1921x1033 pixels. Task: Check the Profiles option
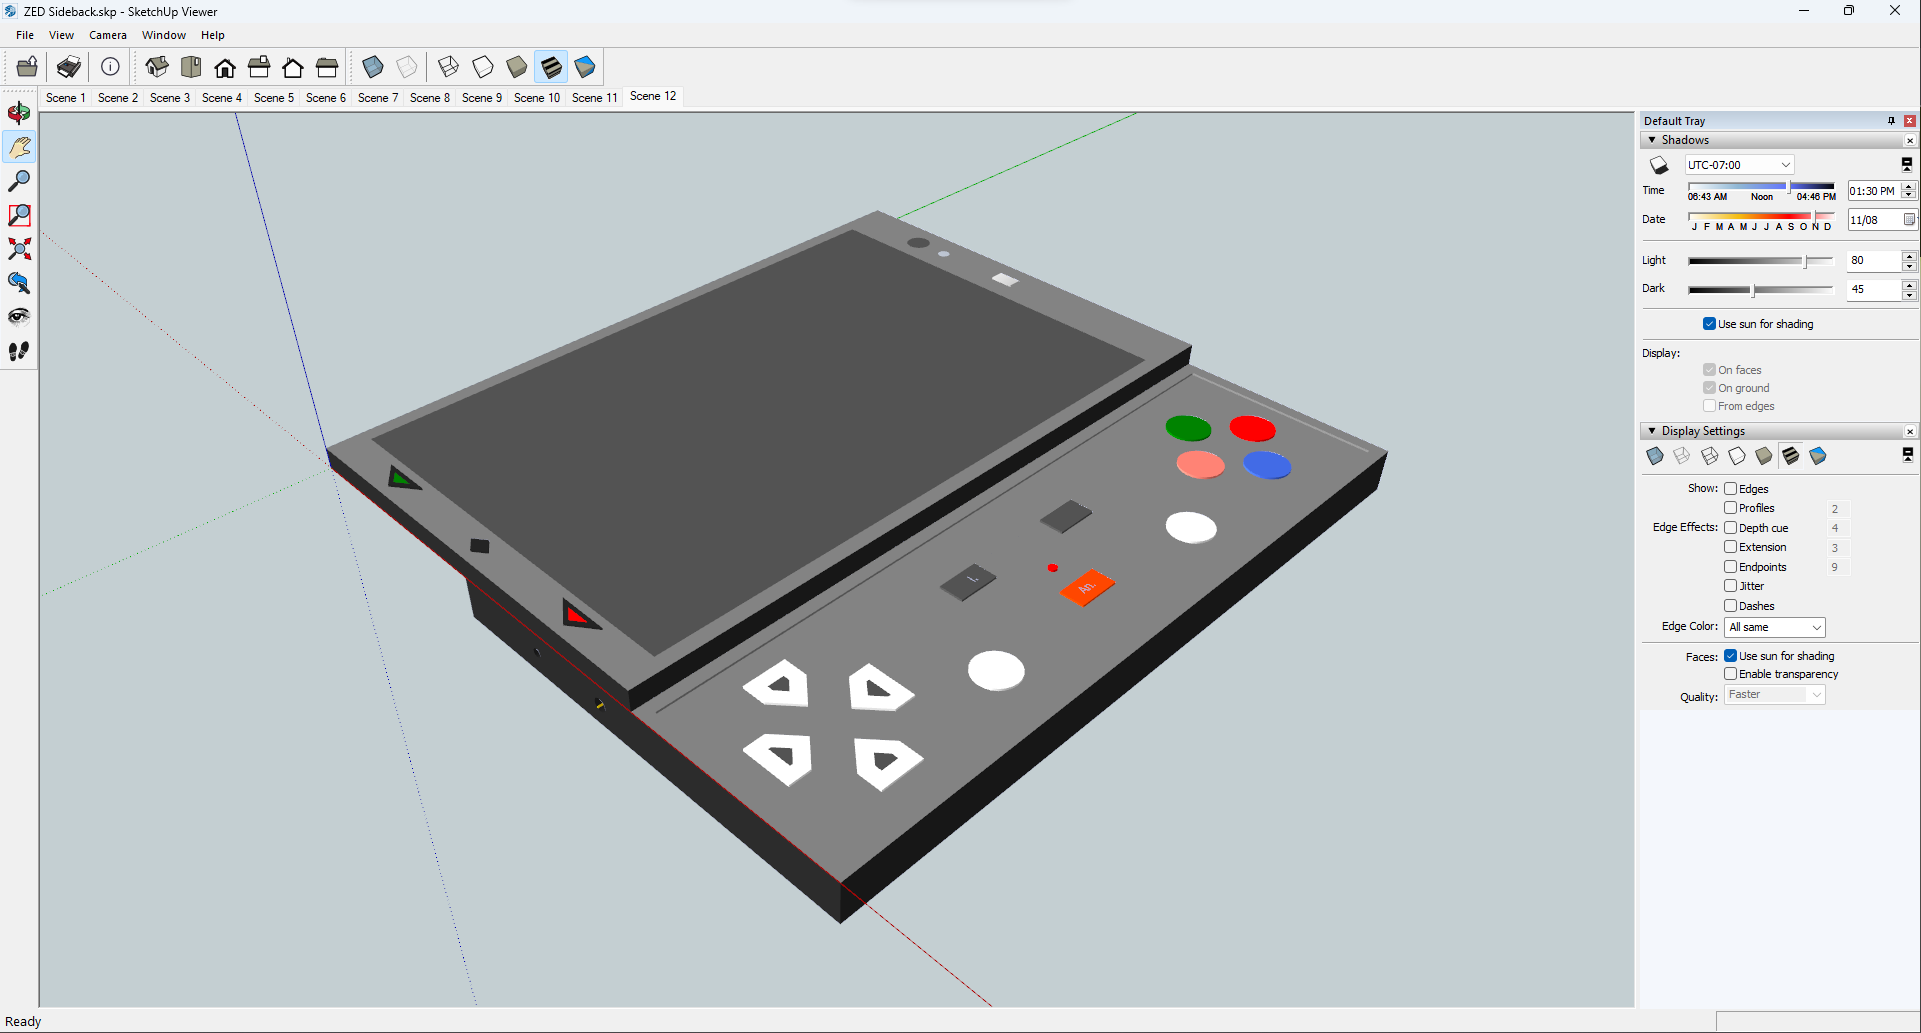tap(1730, 508)
